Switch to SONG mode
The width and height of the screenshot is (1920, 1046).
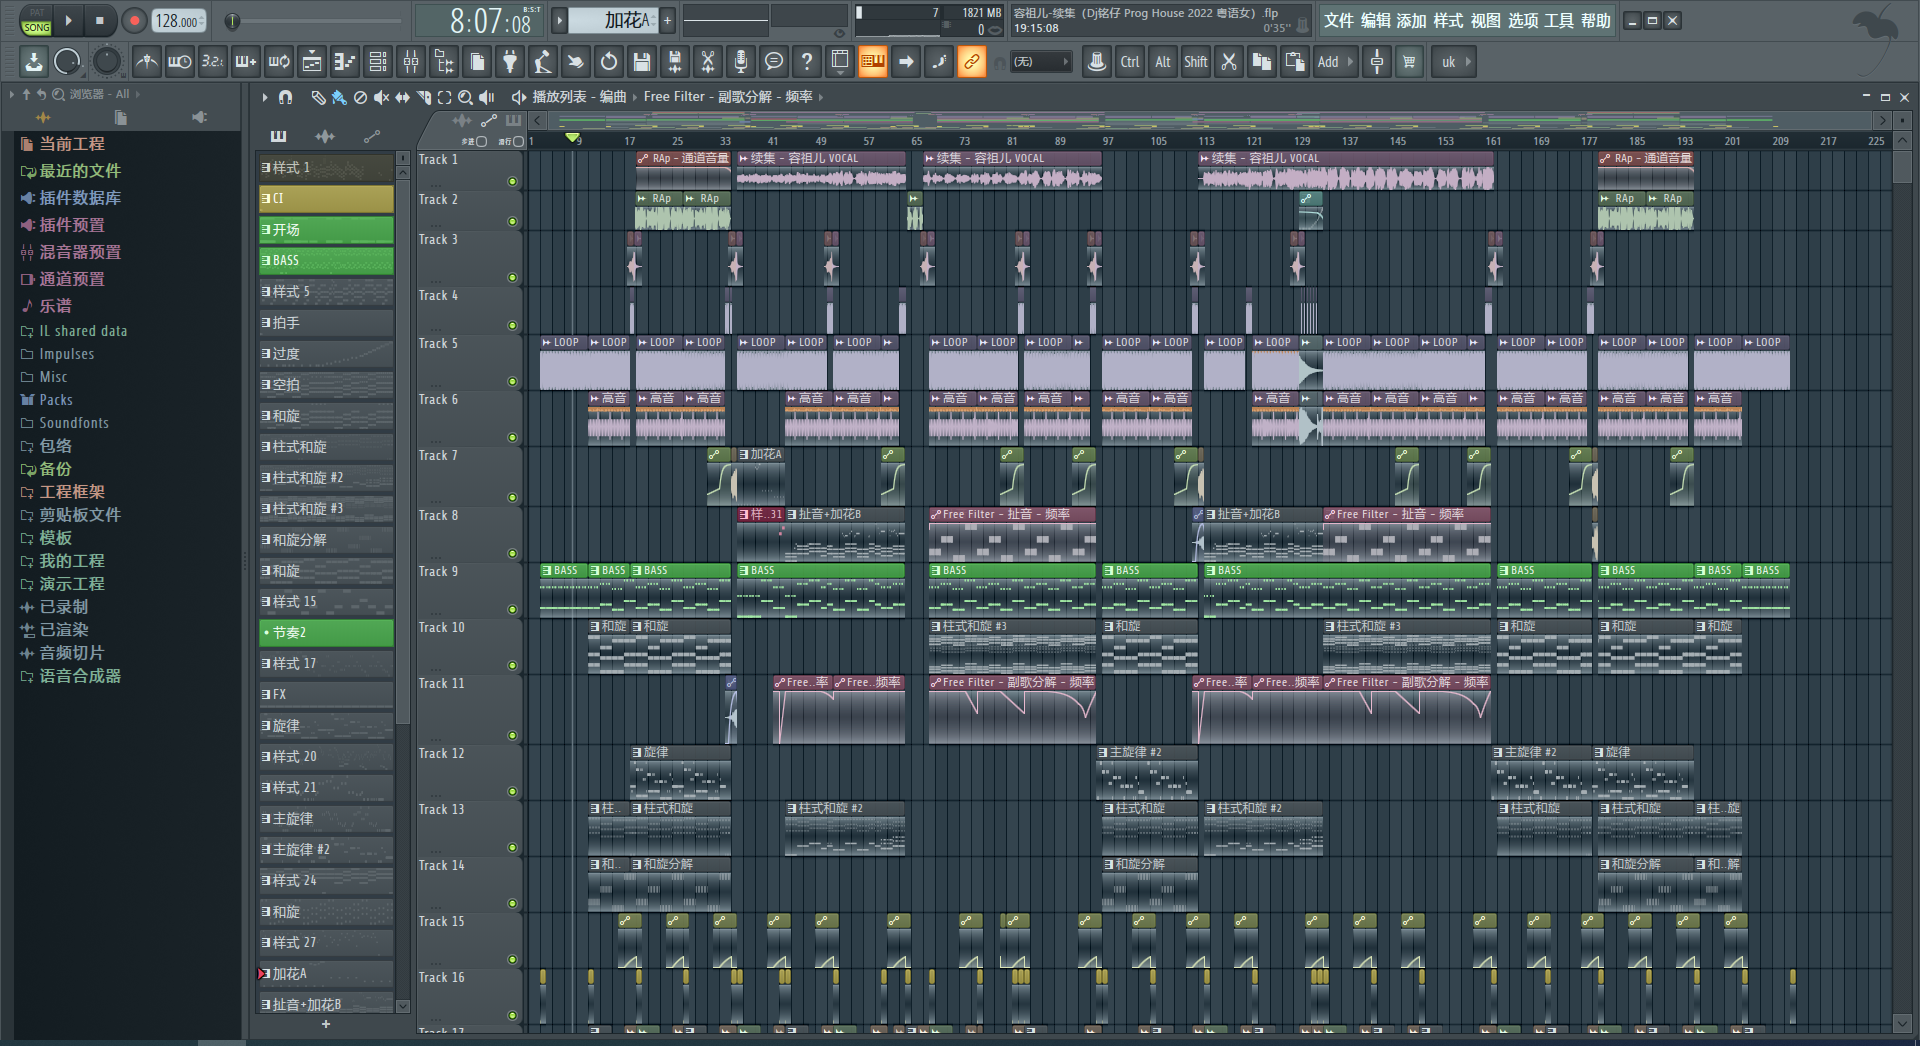tap(37, 27)
